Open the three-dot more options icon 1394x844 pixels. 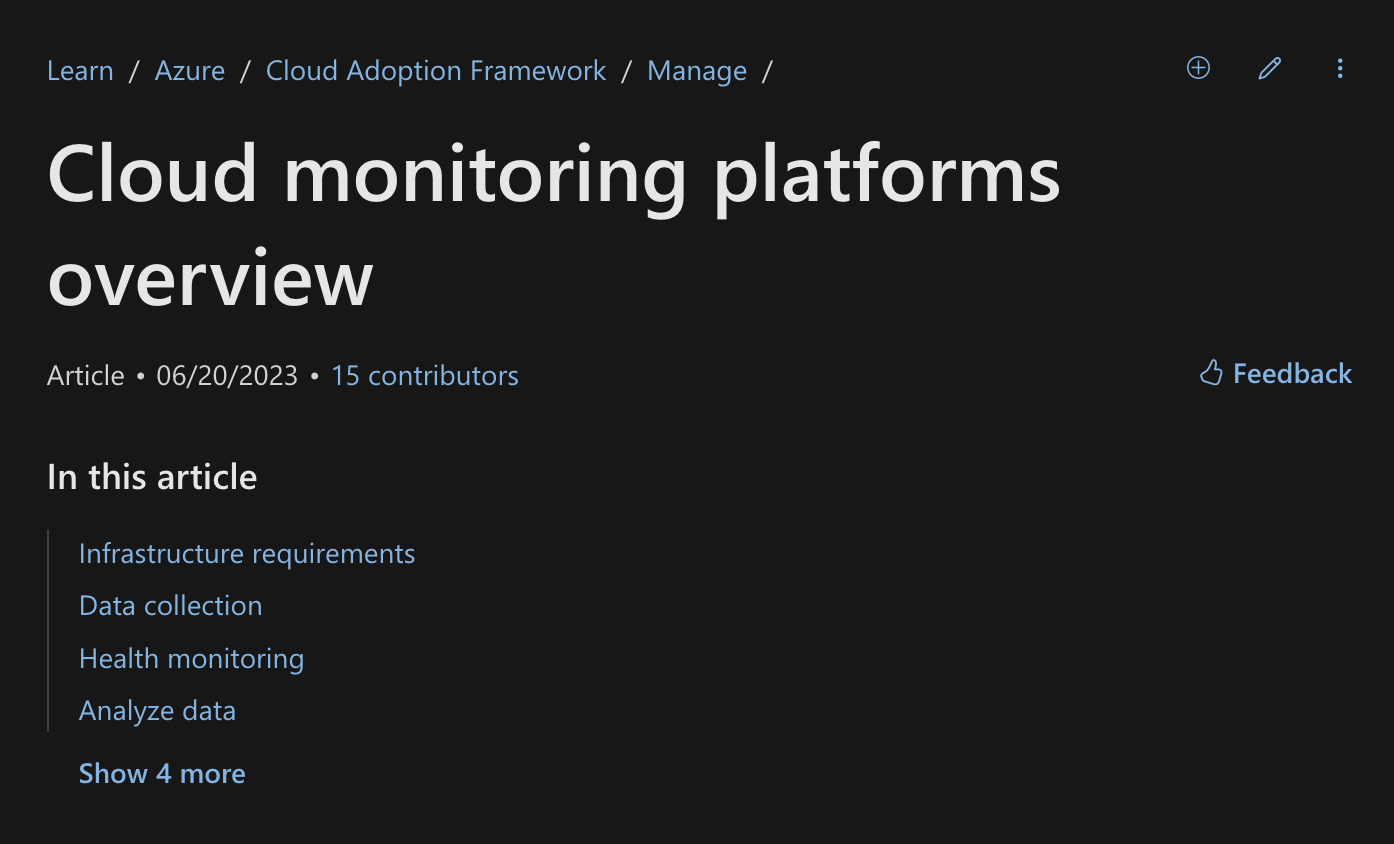click(x=1340, y=68)
